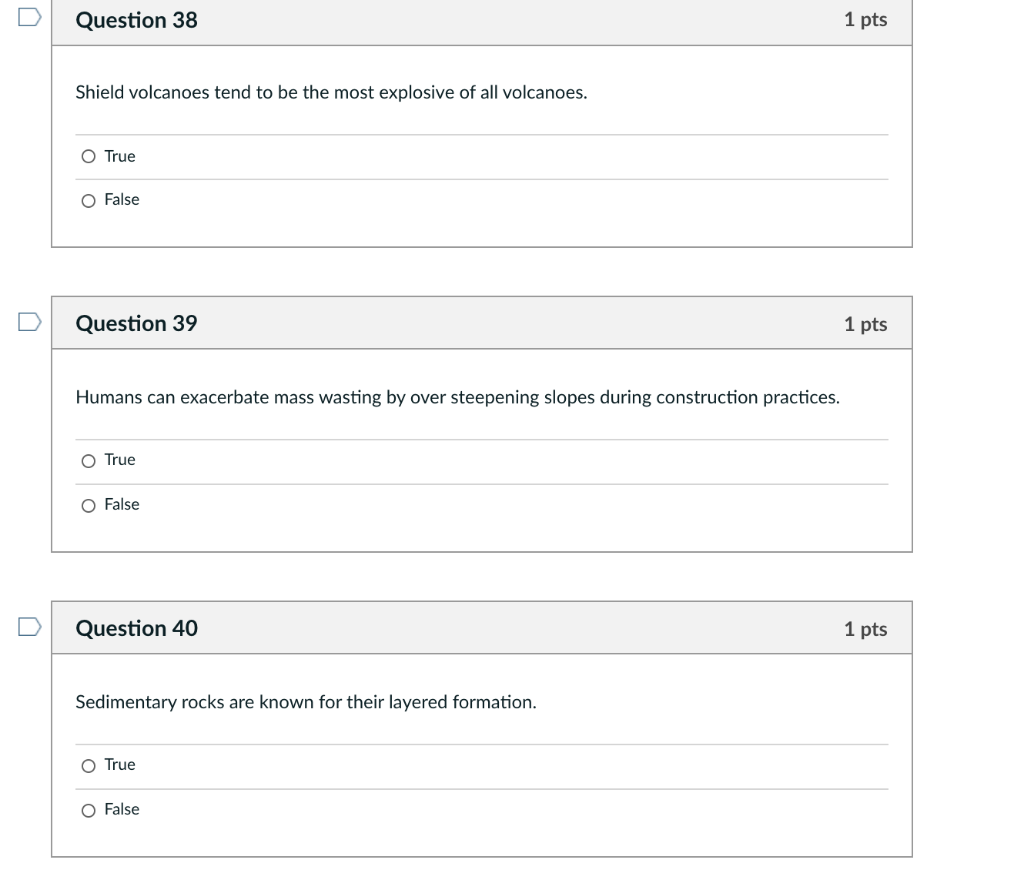Screen dimensions: 1024x890
Task: Flag Question 40 using the flag icon
Action: point(29,627)
